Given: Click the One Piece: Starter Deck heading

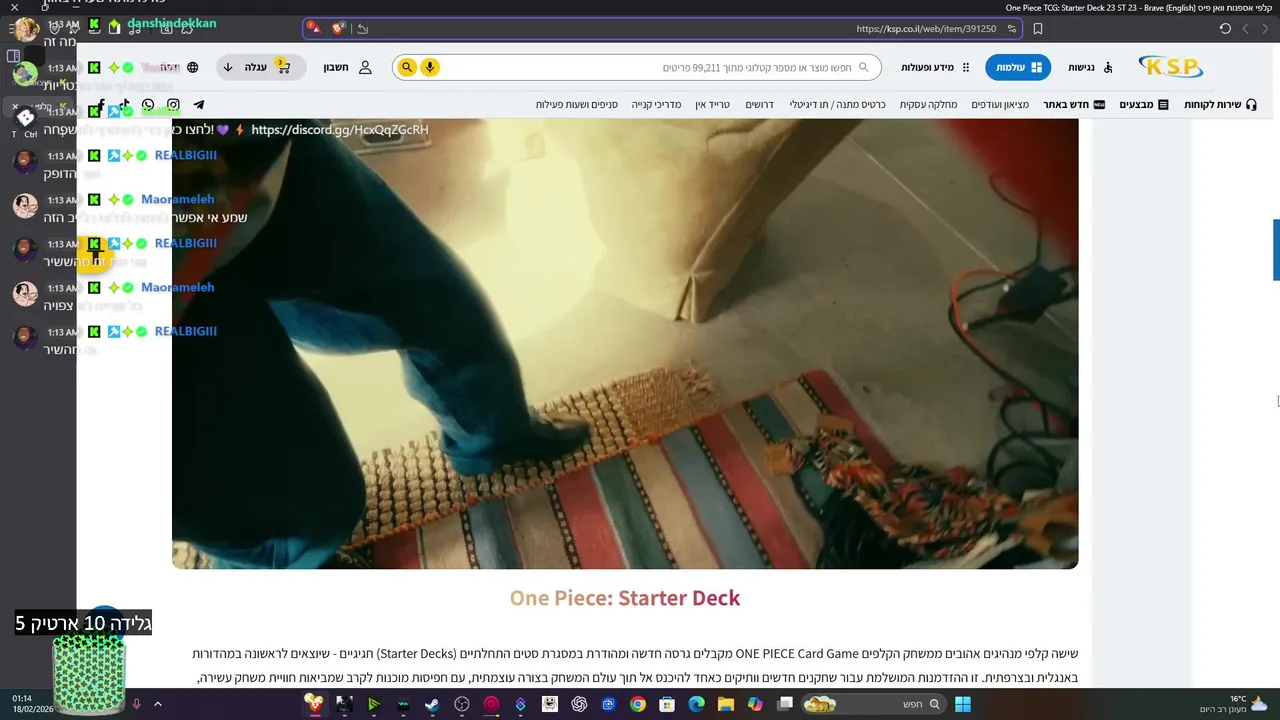Looking at the screenshot, I should pyautogui.click(x=625, y=598).
